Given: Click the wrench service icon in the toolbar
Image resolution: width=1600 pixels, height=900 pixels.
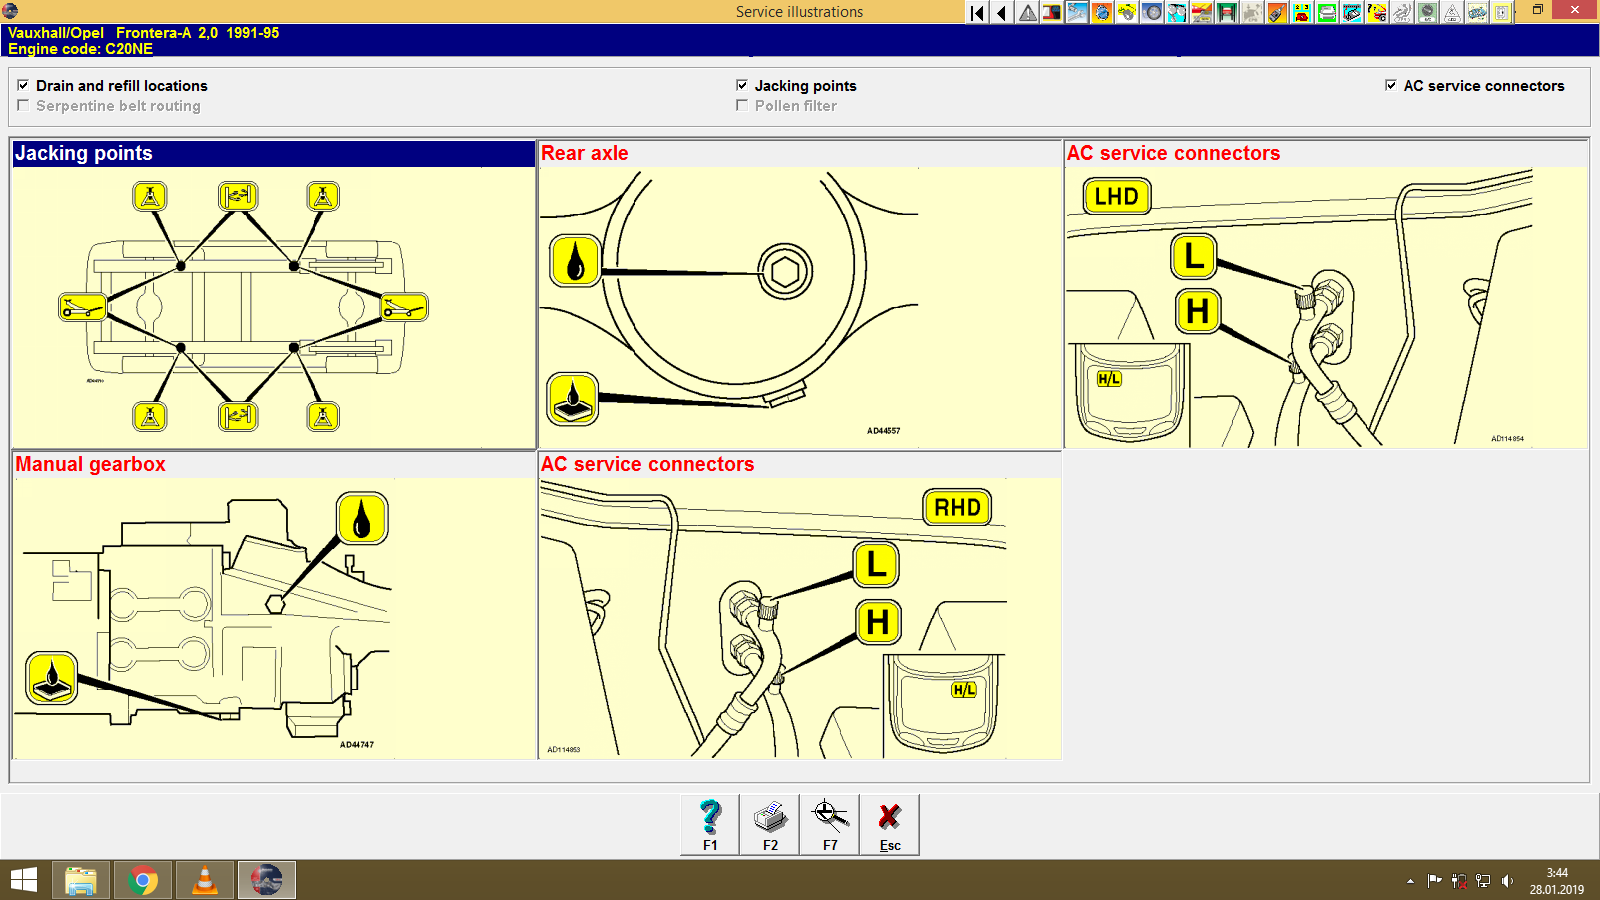Looking at the screenshot, I should (1076, 12).
